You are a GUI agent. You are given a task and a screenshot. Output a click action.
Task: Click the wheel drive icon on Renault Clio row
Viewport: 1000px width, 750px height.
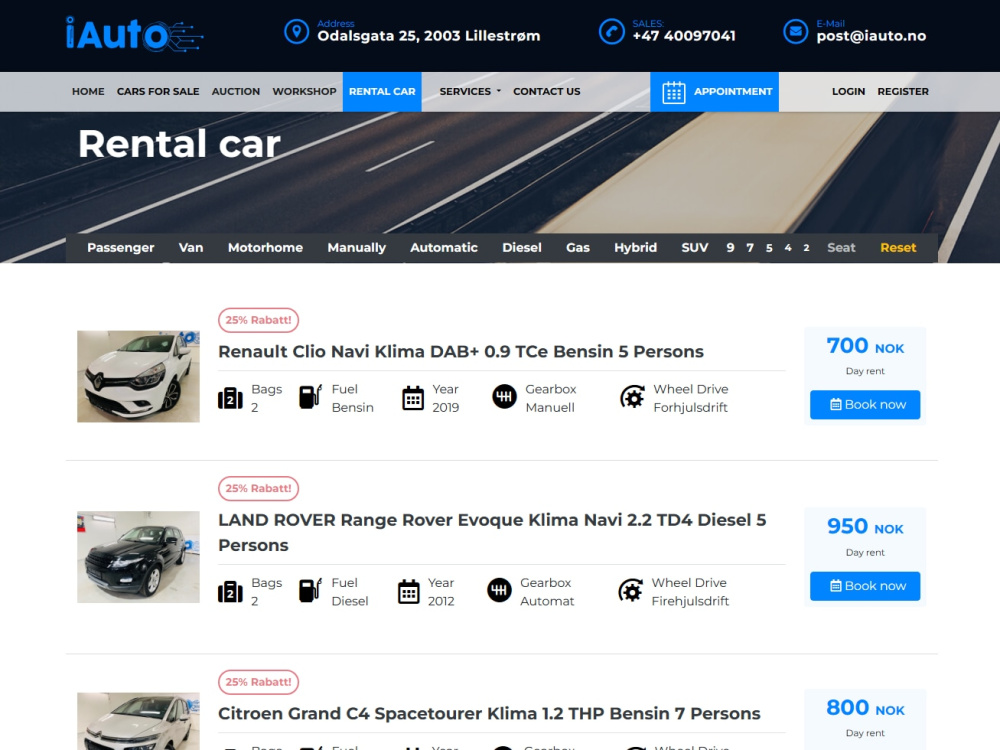pos(632,397)
